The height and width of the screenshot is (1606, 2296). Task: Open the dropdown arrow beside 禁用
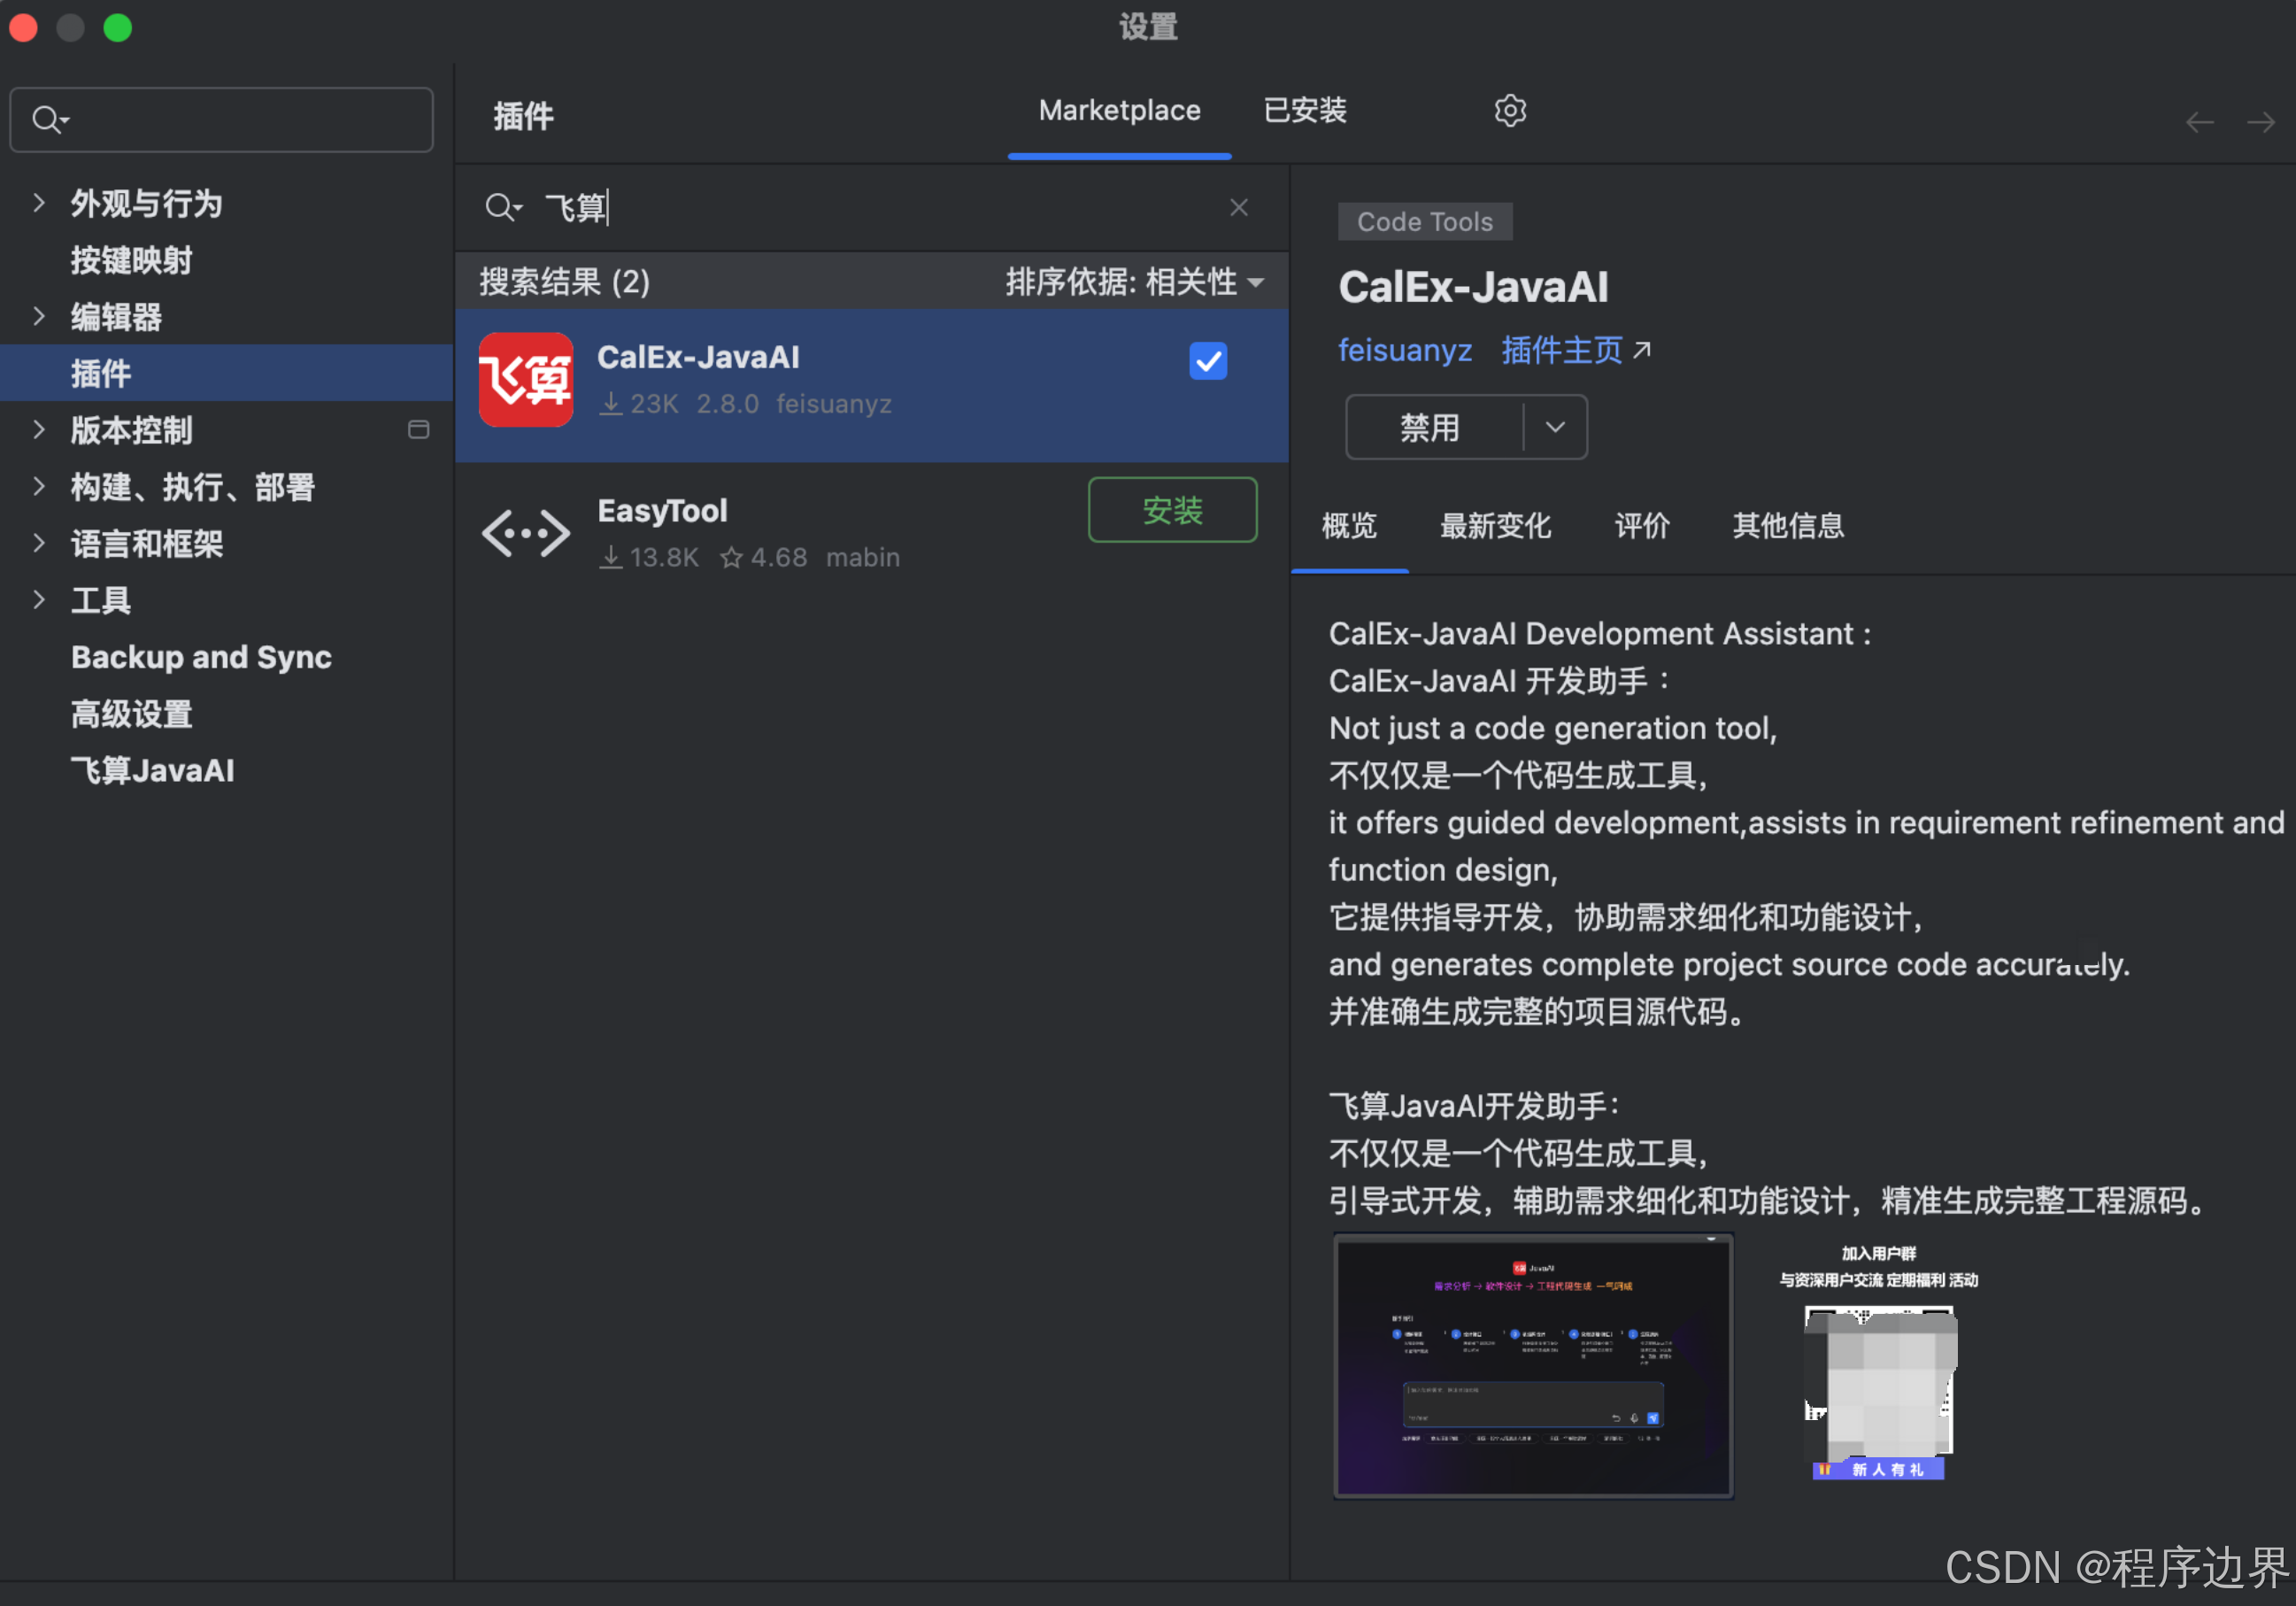click(x=1555, y=427)
